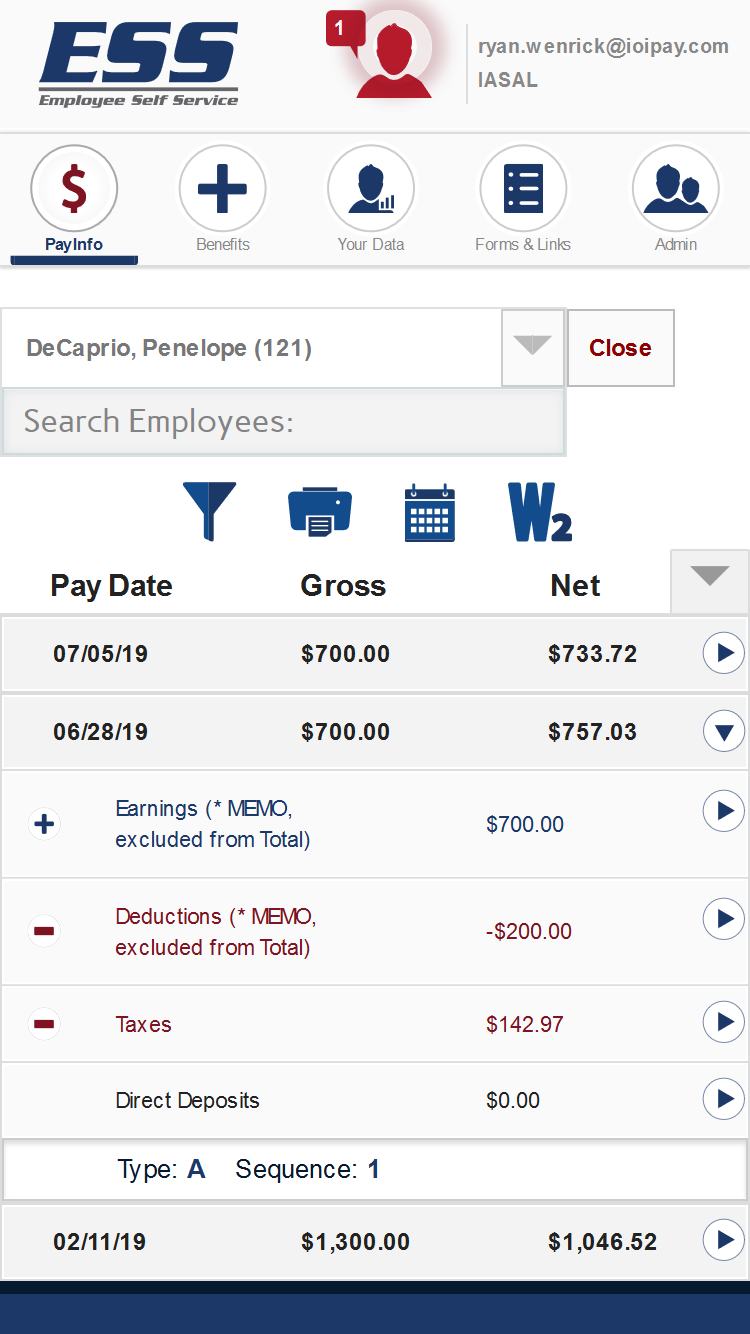This screenshot has width=750, height=1334.
Task: Click the Close button
Action: coord(620,348)
